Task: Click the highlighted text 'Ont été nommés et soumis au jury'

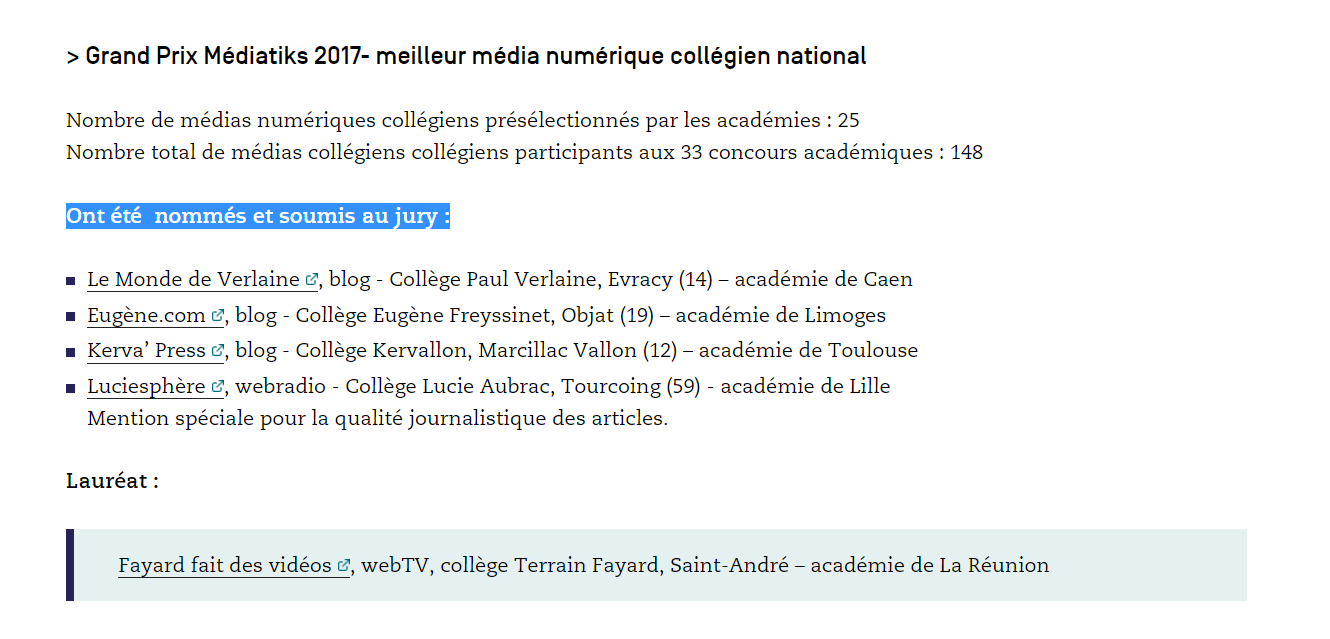Action: pos(257,216)
